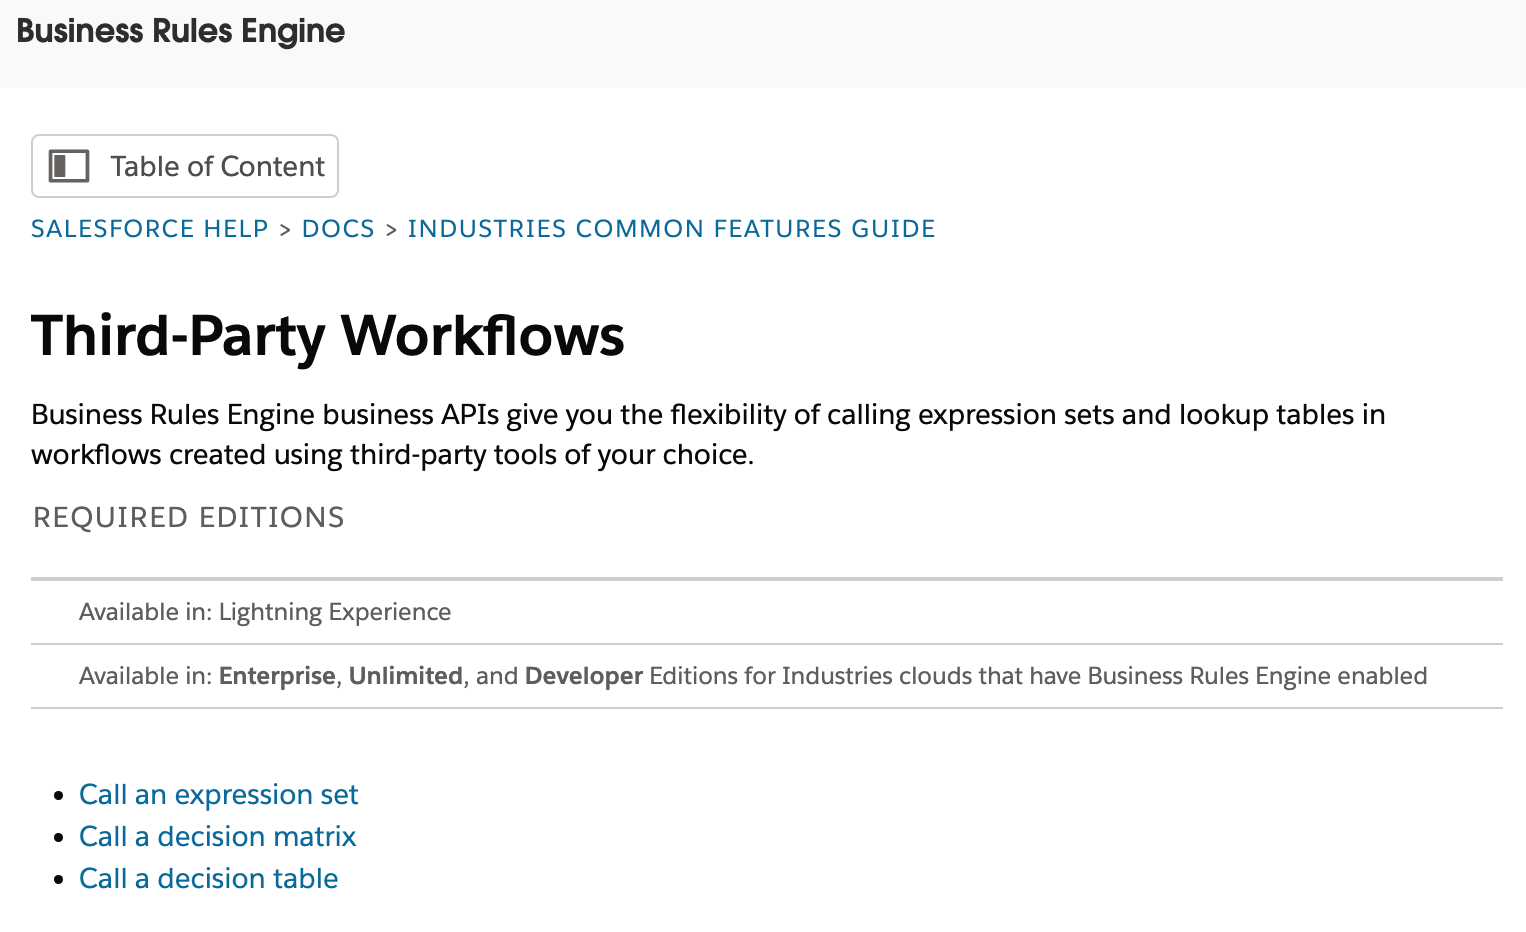Click the editions availability table row
1526x932 pixels.
(750, 676)
